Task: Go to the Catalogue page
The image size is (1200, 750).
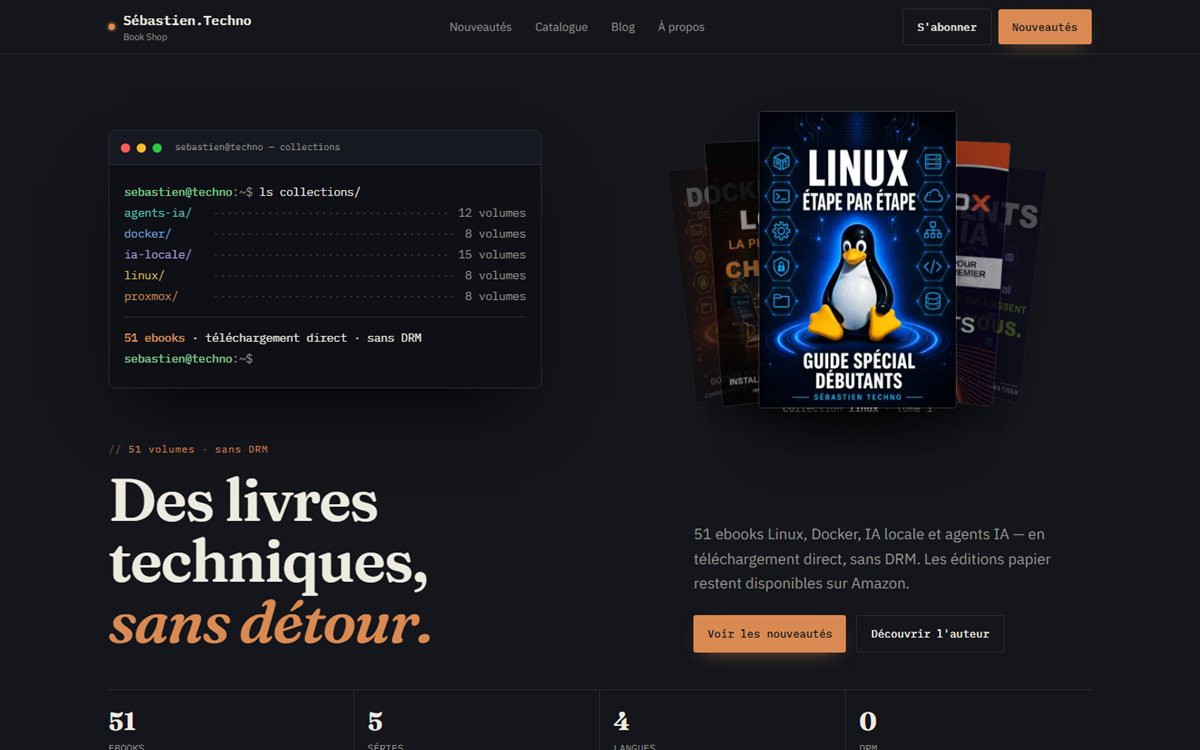Action: click(561, 27)
